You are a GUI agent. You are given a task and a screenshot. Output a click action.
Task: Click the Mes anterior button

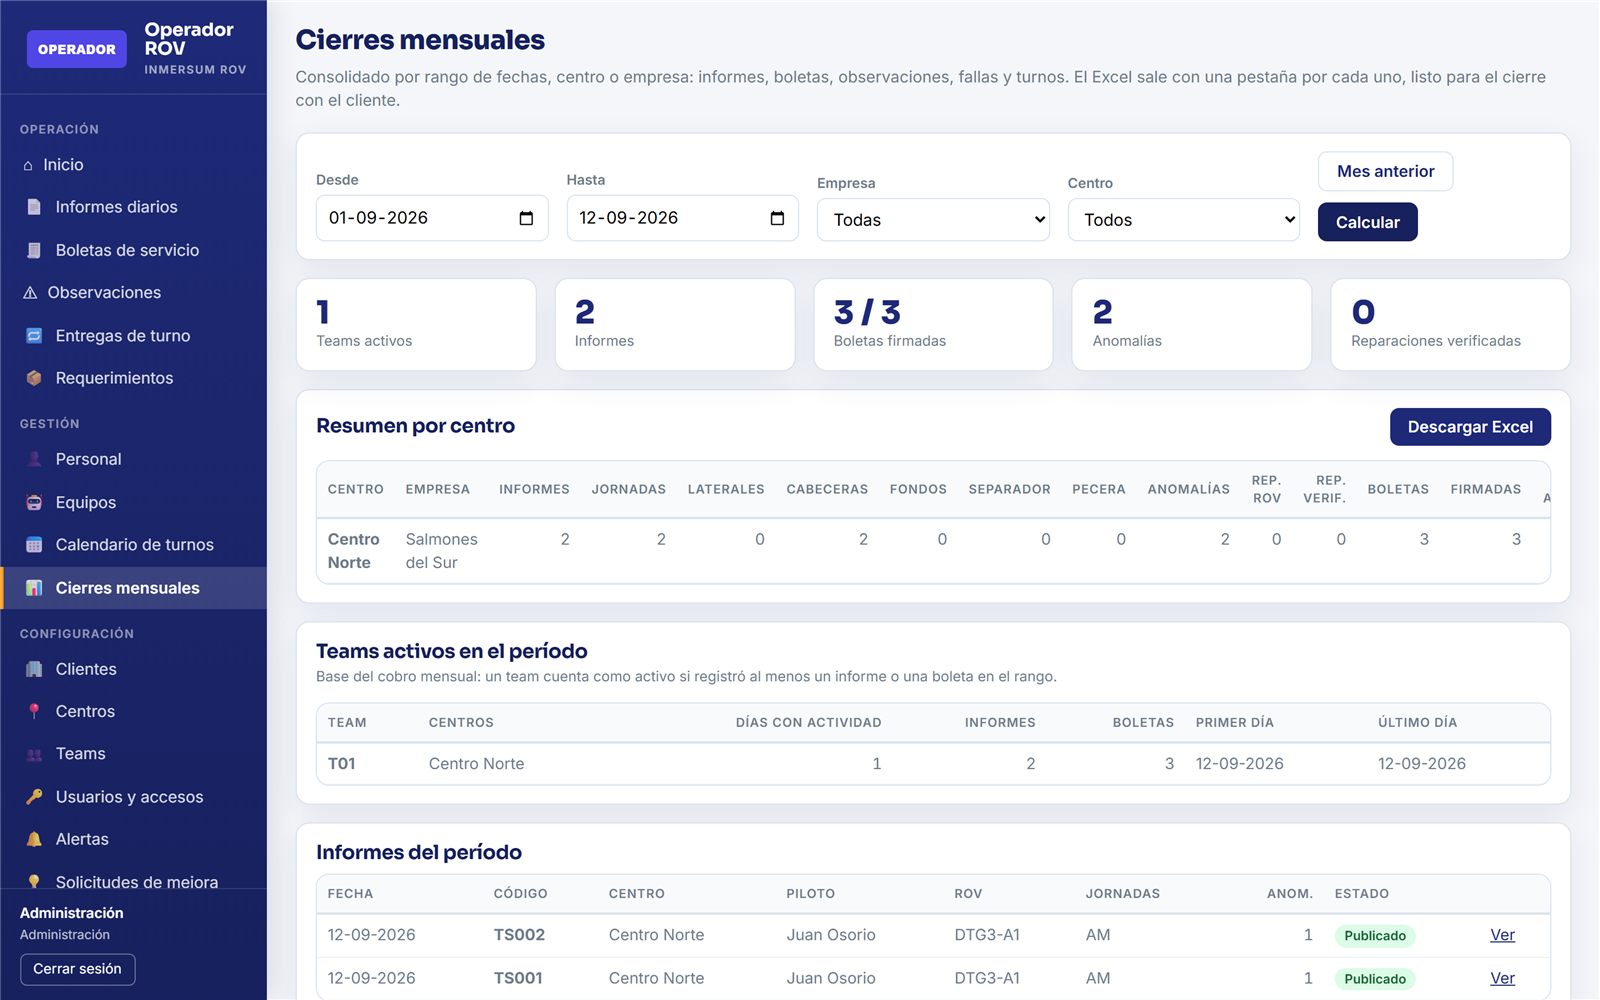coord(1385,171)
